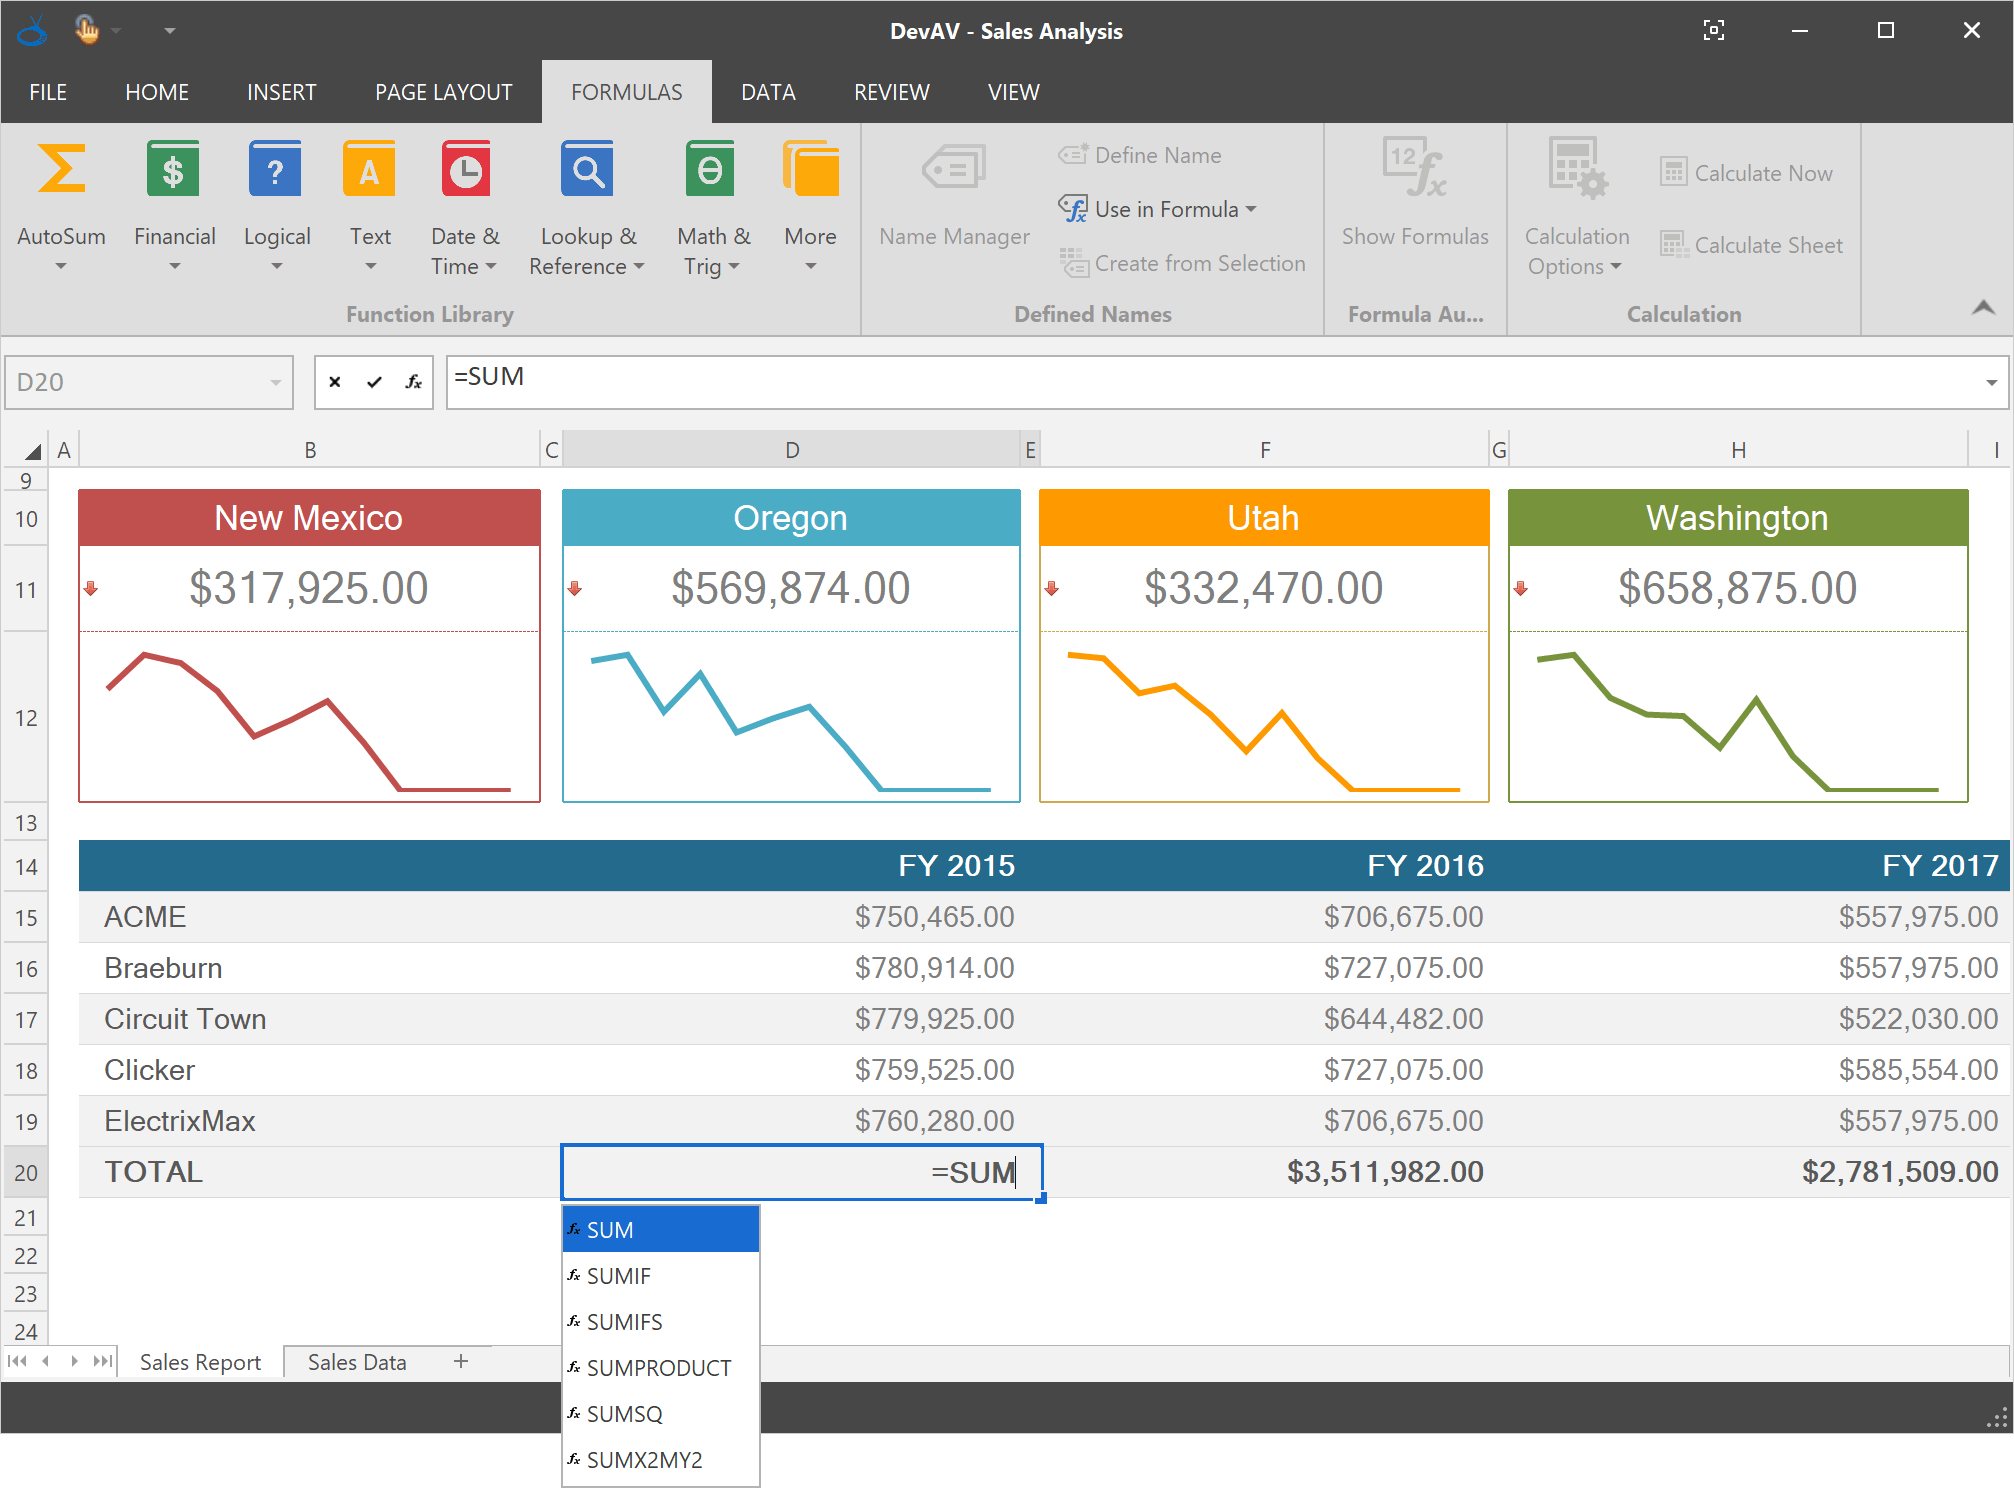
Task: Expand the formula bar arrow
Action: pos(1990,383)
